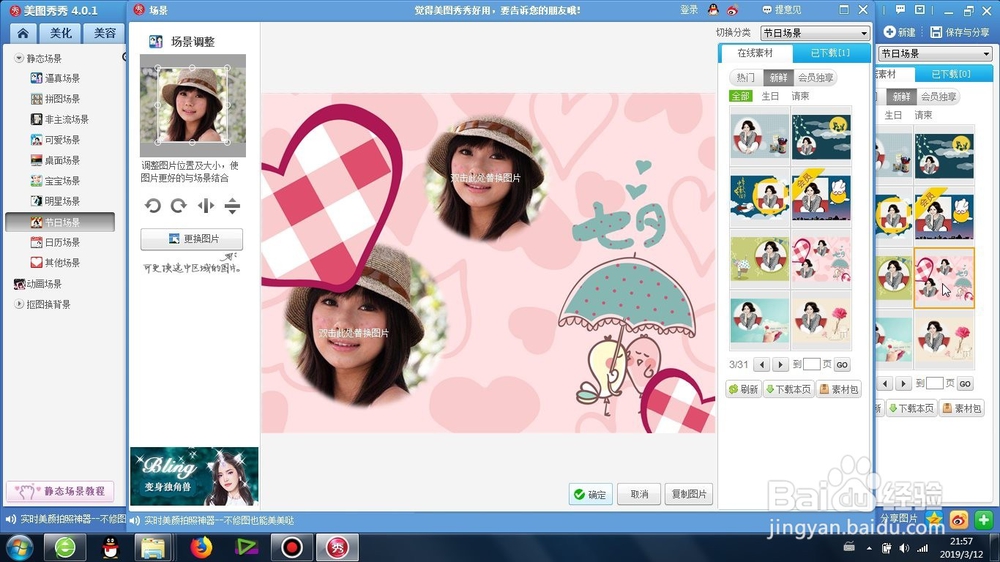Viewport: 1000px width, 562px height.
Task: Select dark teal moon scene thumbnail
Action: pos(821,137)
